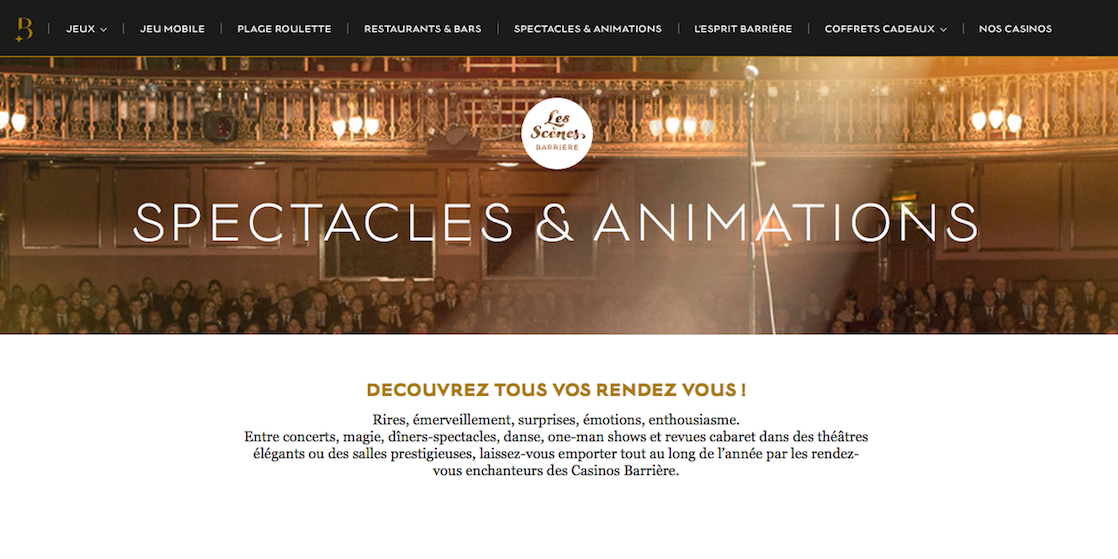Click the paragraph mentioning Casinos Barrière
The width and height of the screenshot is (1118, 559).
(556, 445)
